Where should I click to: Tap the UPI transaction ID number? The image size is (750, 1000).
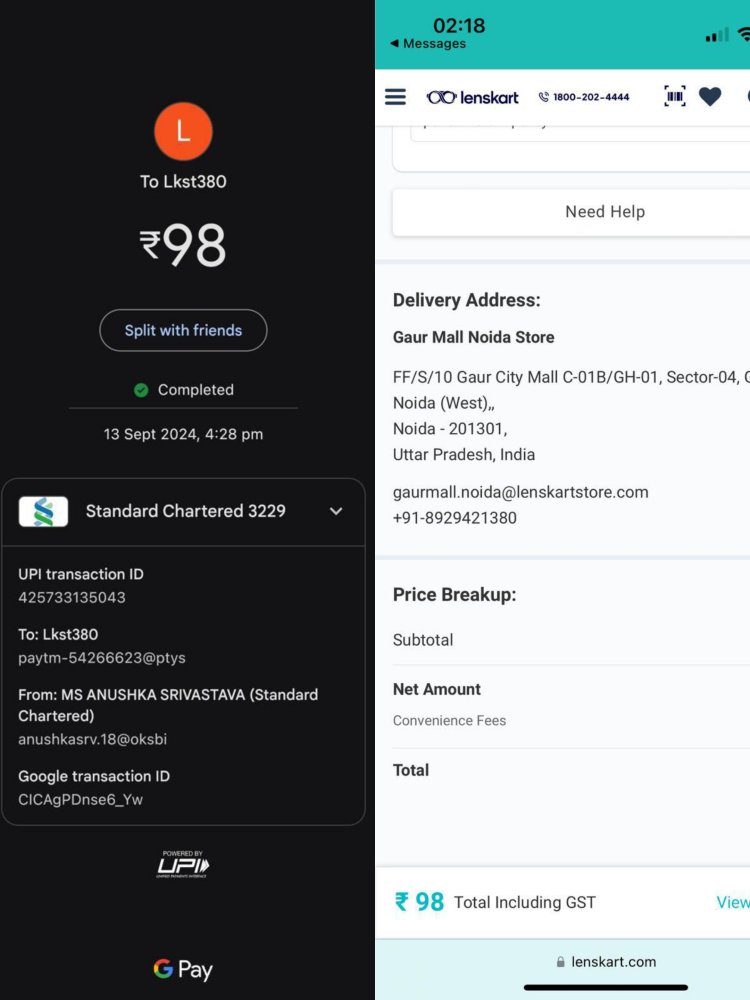(72, 598)
